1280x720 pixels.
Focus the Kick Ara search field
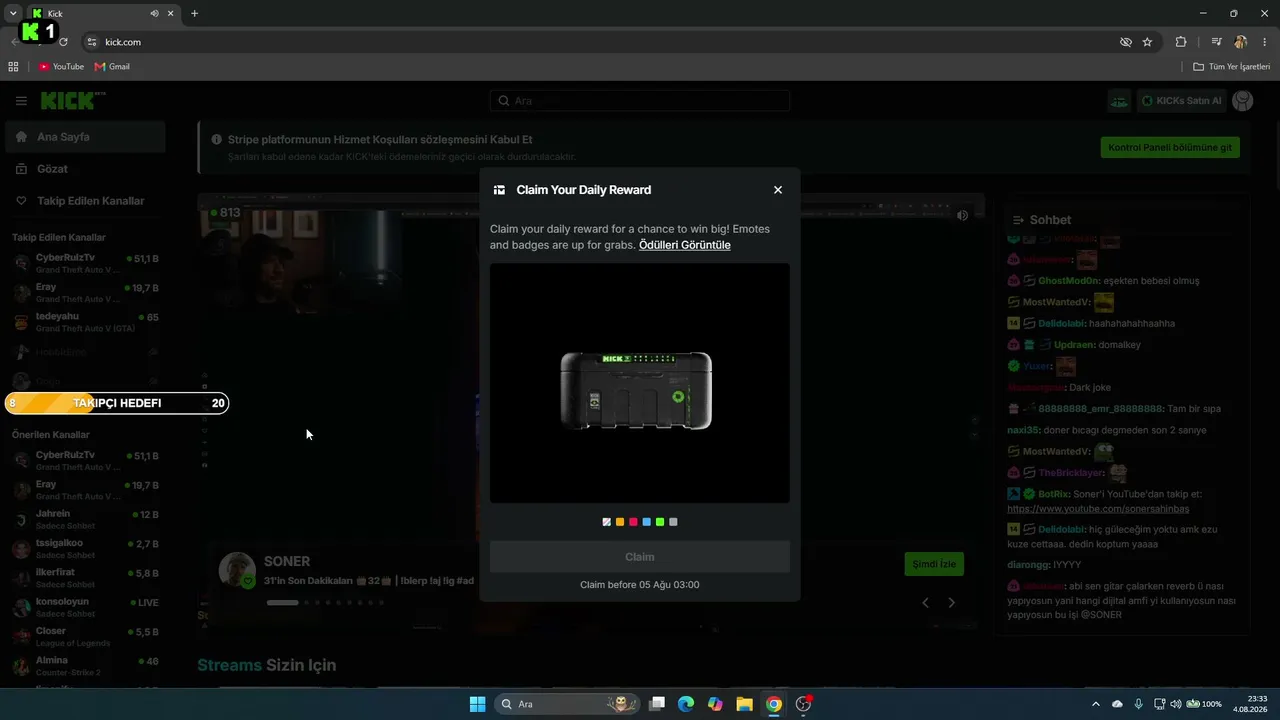click(x=640, y=101)
